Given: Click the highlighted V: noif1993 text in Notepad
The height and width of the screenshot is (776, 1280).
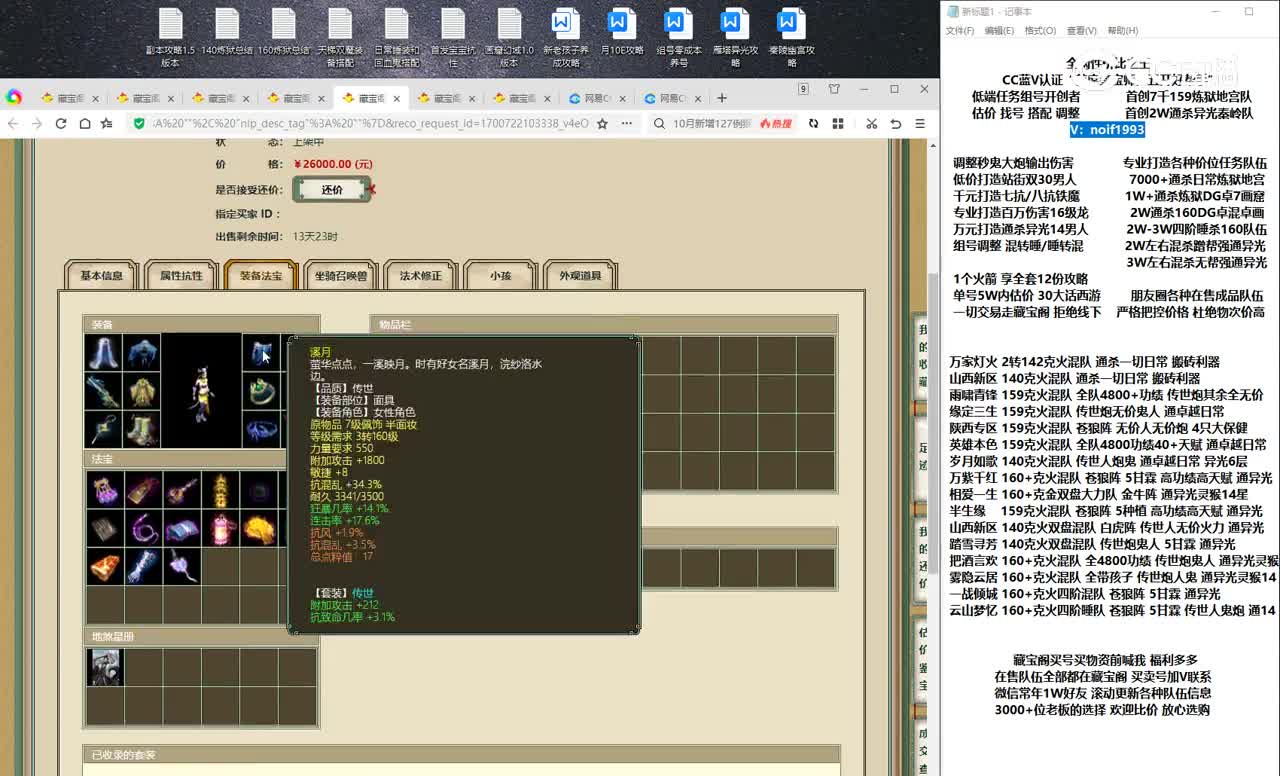Looking at the screenshot, I should tap(1106, 130).
